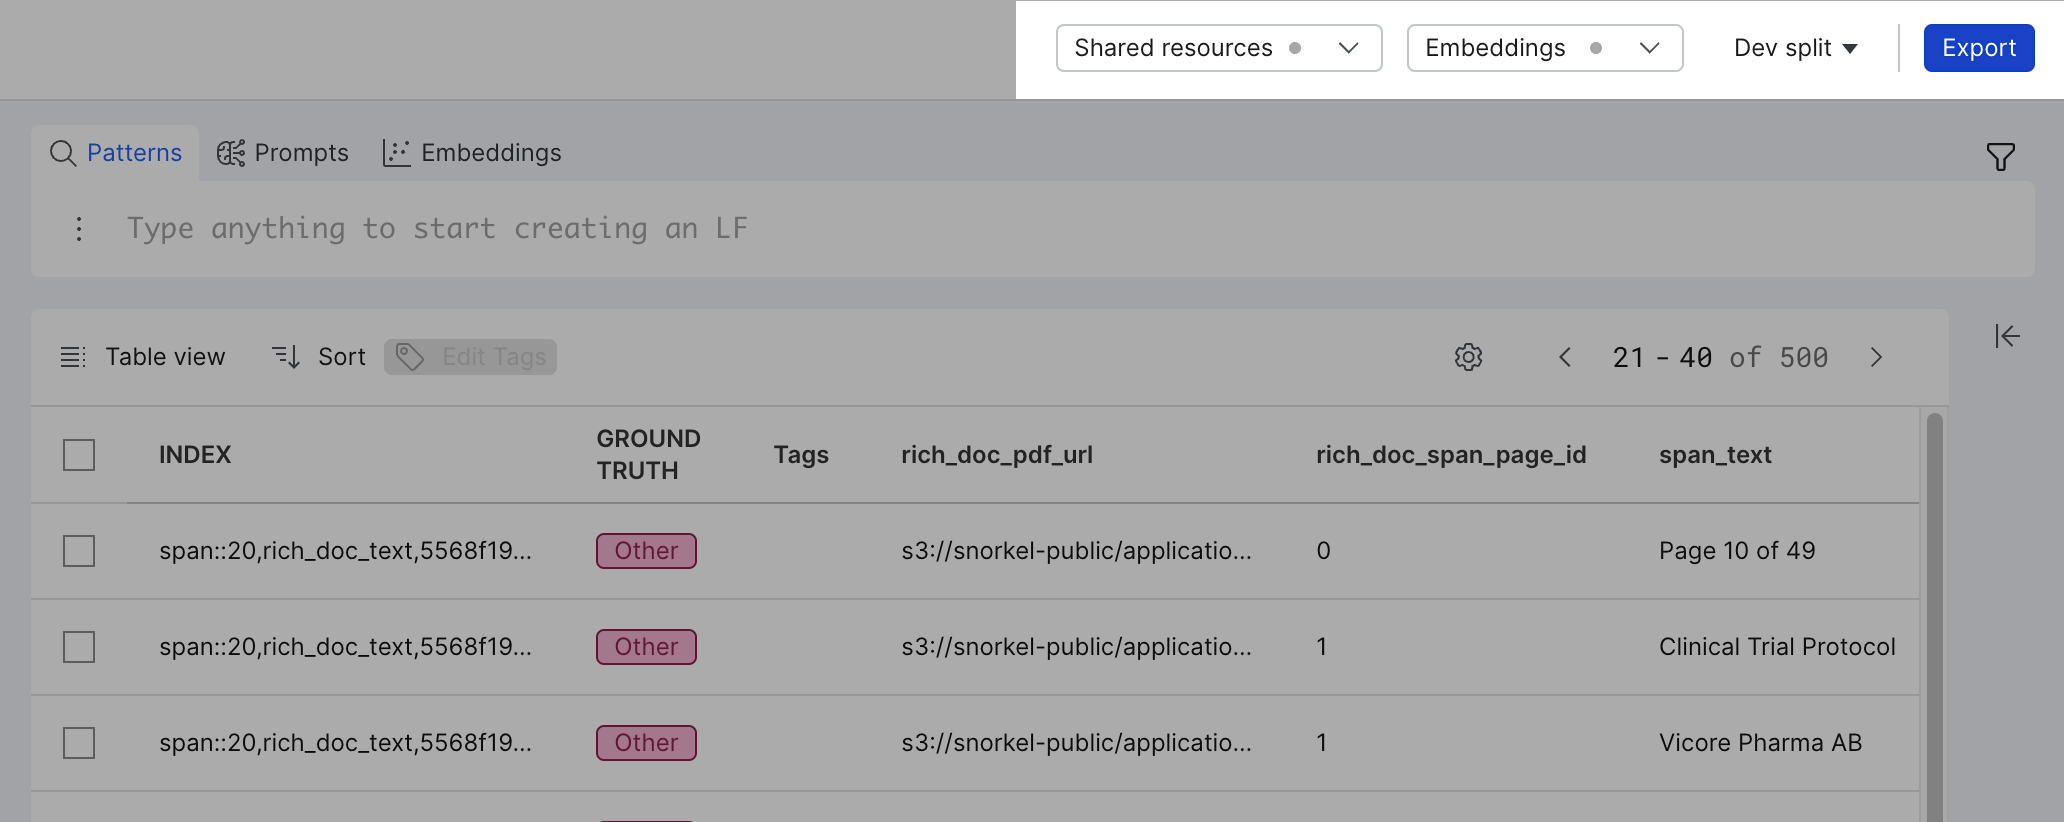This screenshot has width=2064, height=822.
Task: Click the 'Clinical Trial Protocol' span text
Action: point(1777,647)
